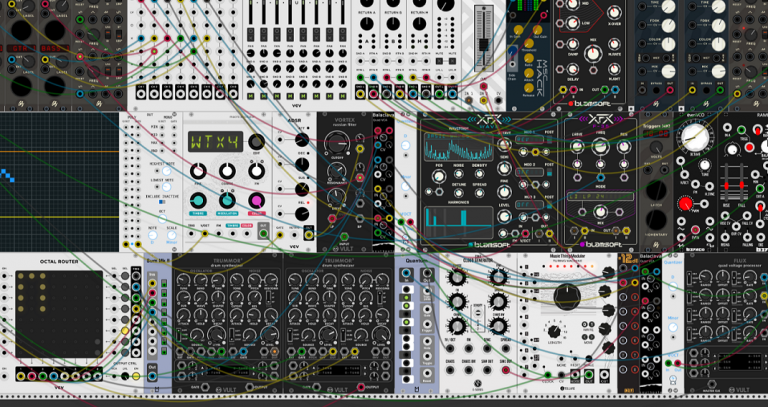Click the BP output jack on Vortex filter
Screen dimensions: 768x407
[x=360, y=218]
